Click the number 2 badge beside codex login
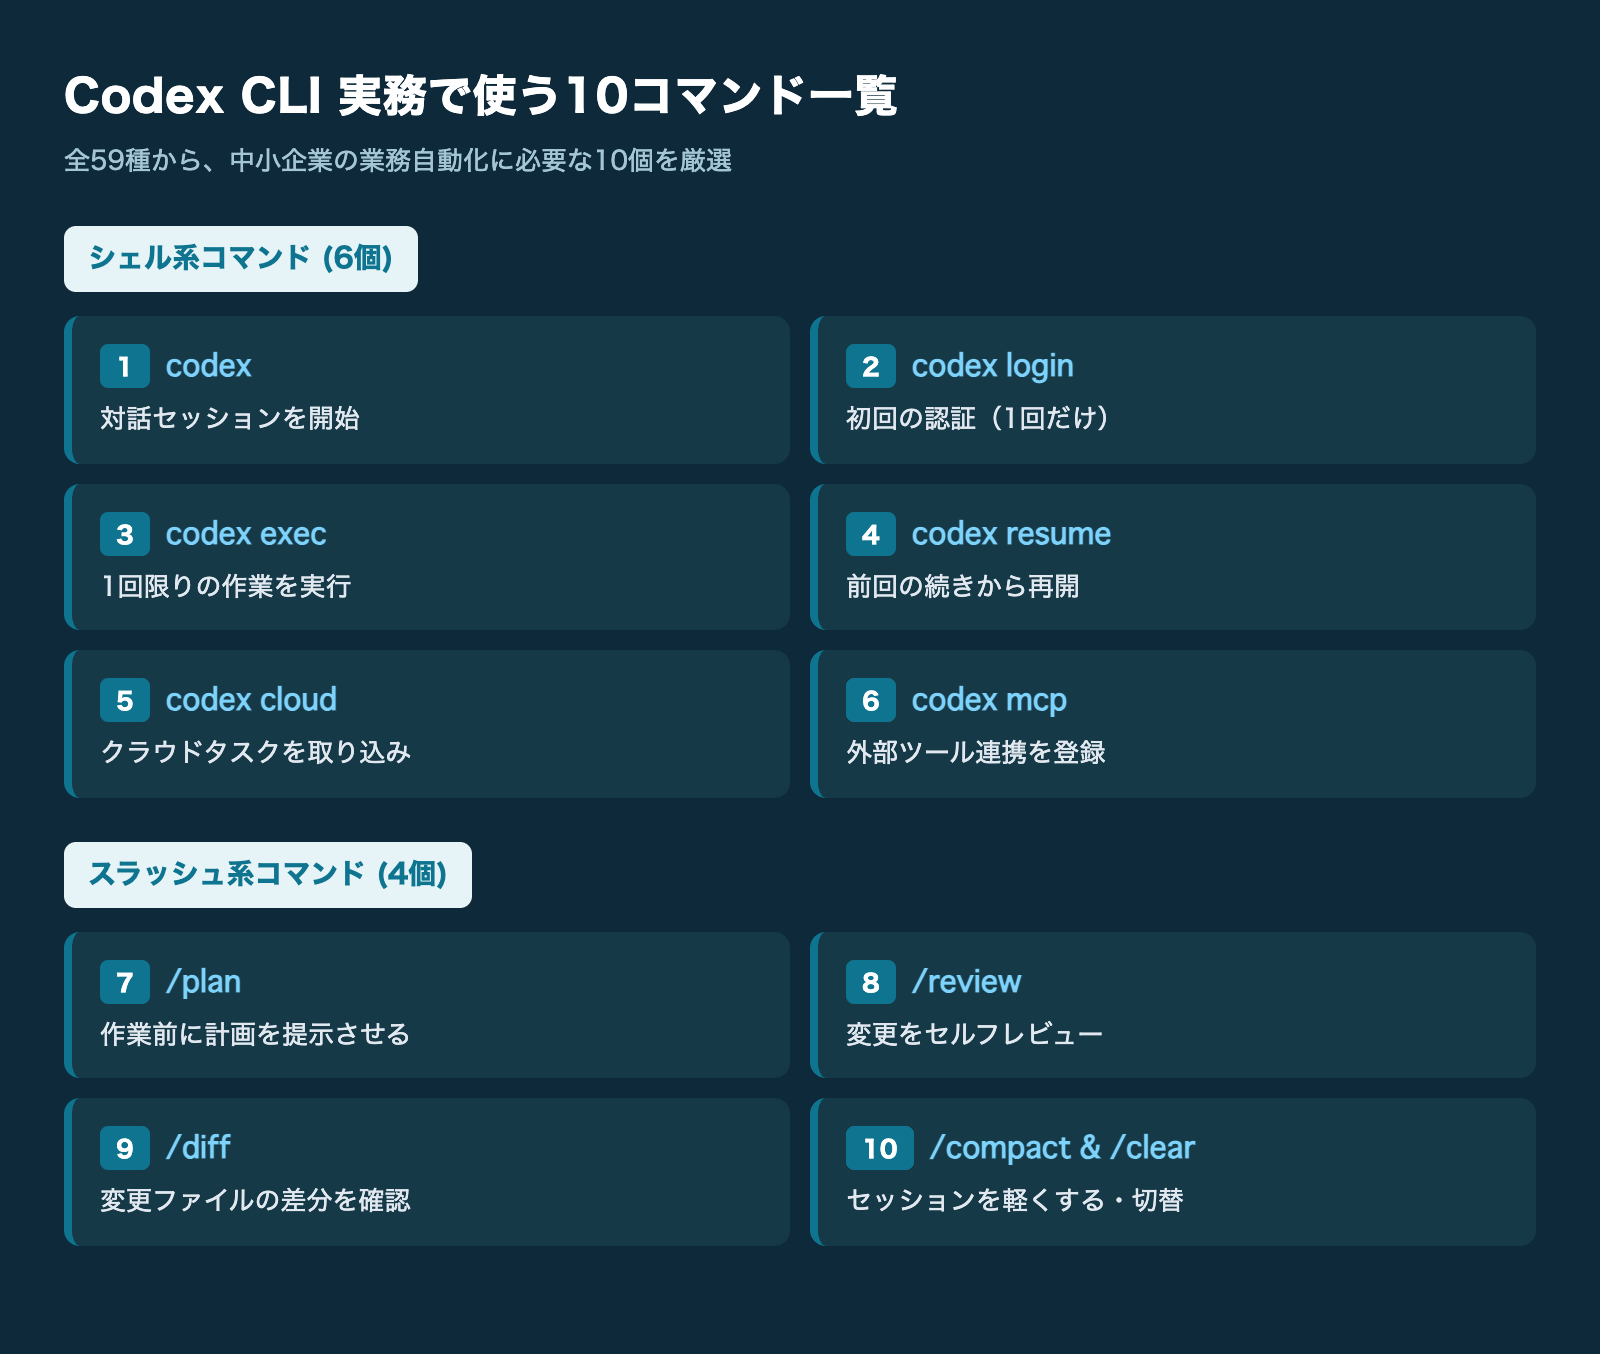Screen dimensions: 1600x1354 871,366
